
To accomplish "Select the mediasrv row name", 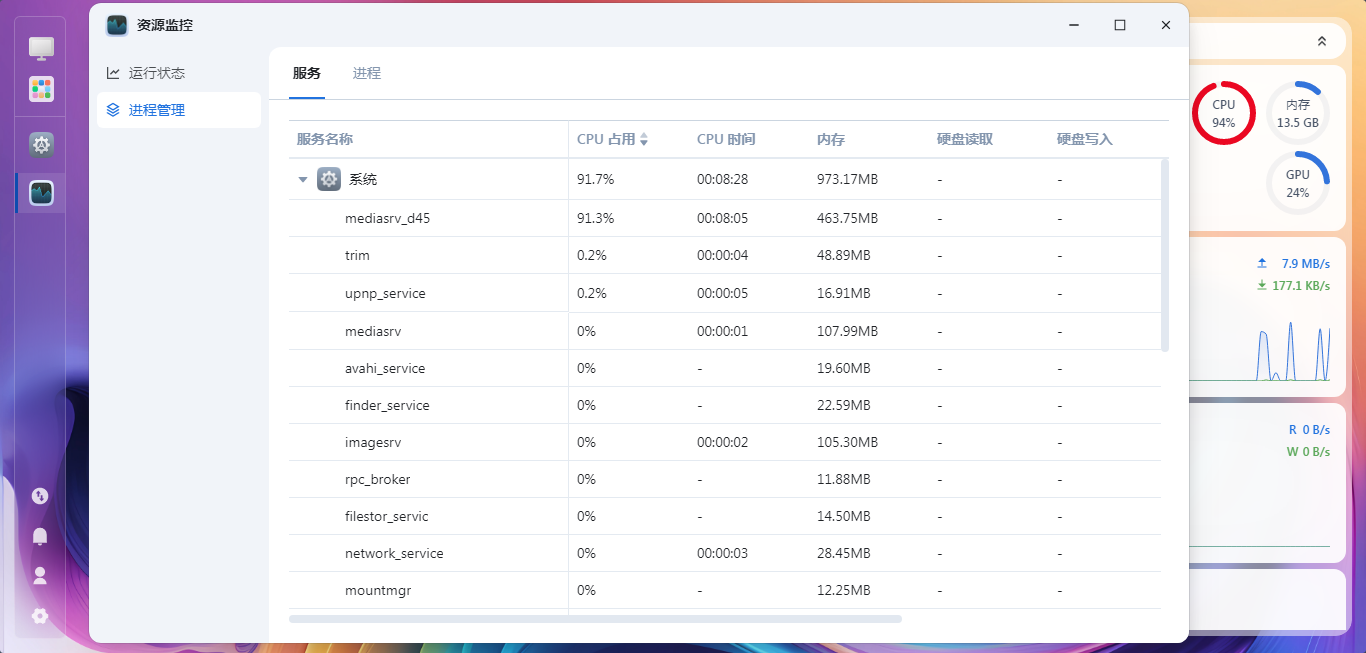I will 373,331.
